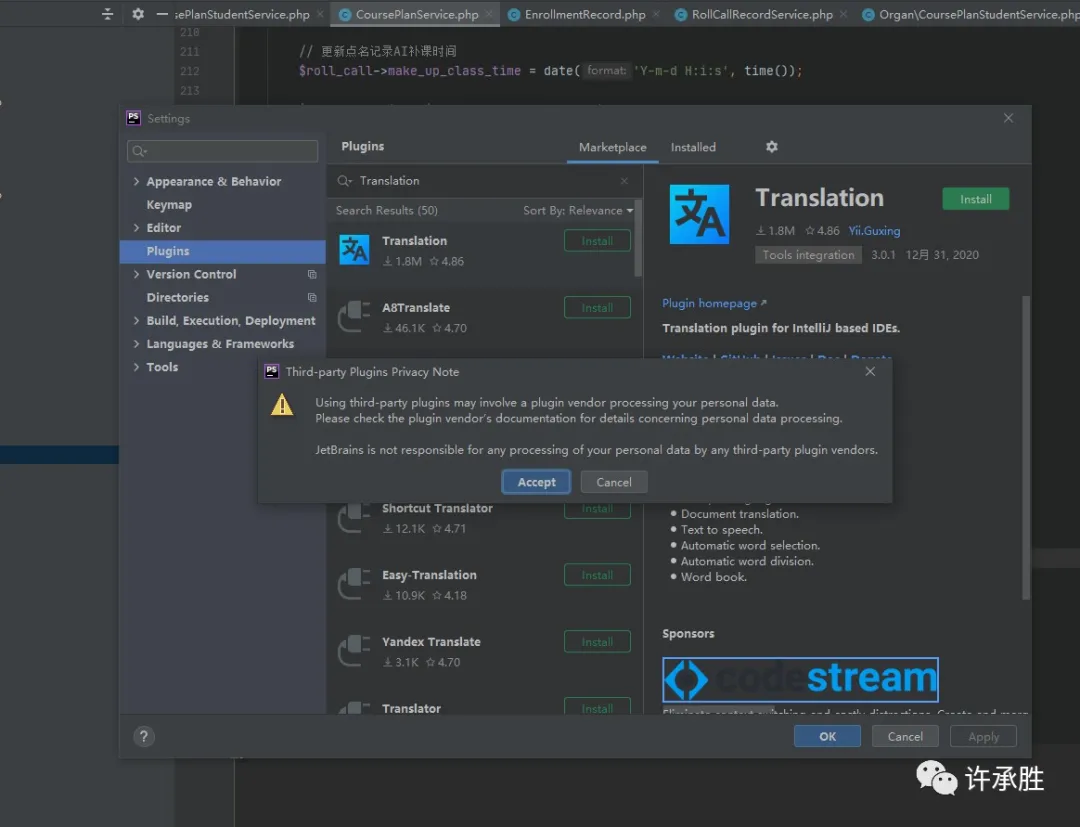This screenshot has width=1080, height=827.
Task: Click the Directories project-level copy icon
Action: [x=312, y=297]
